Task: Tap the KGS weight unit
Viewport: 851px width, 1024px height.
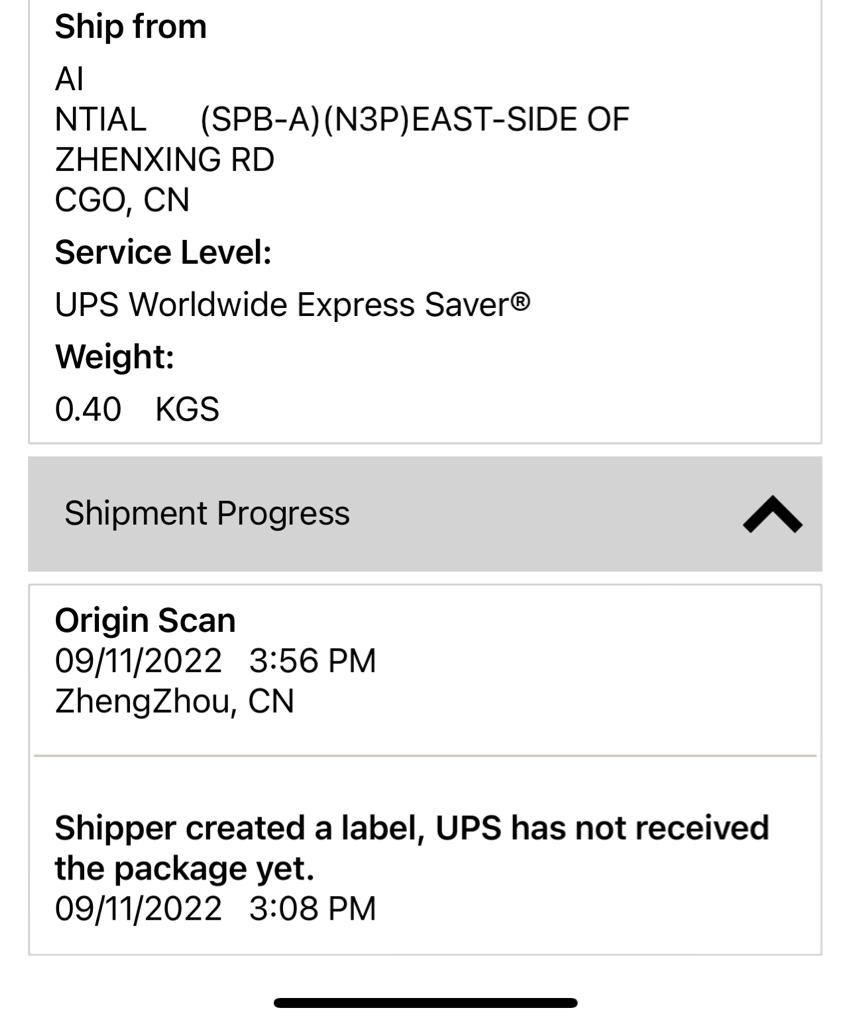Action: (187, 409)
